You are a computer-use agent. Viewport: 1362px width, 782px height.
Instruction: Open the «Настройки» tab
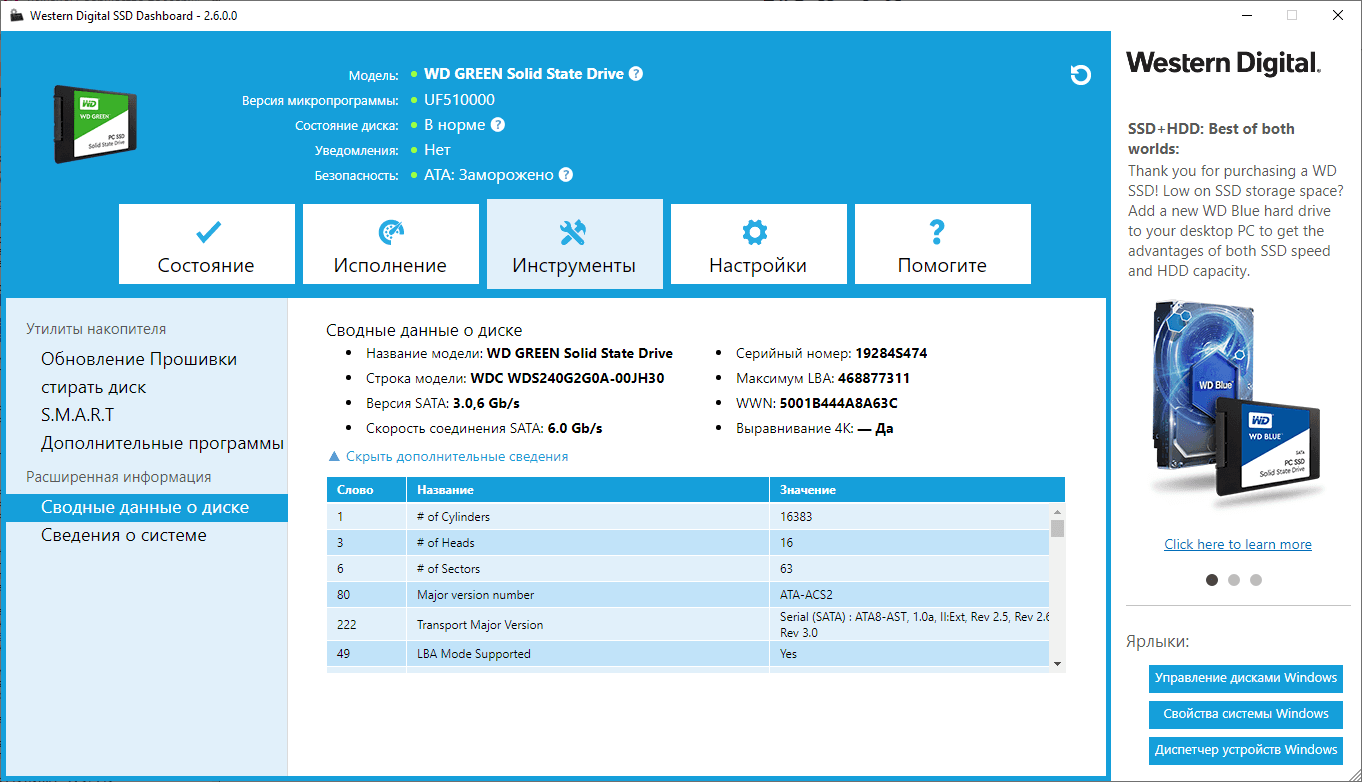tap(759, 244)
